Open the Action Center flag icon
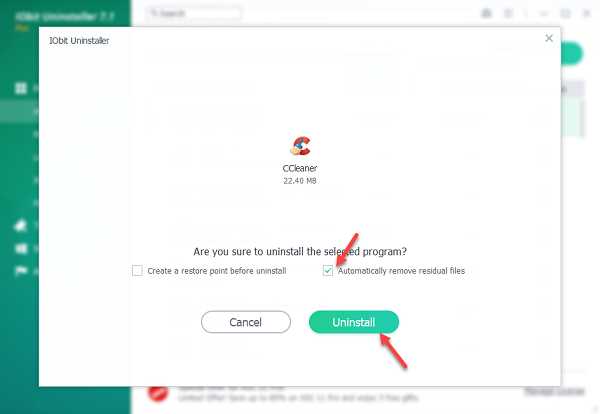Viewport: 600px width, 414px height. coord(21,271)
